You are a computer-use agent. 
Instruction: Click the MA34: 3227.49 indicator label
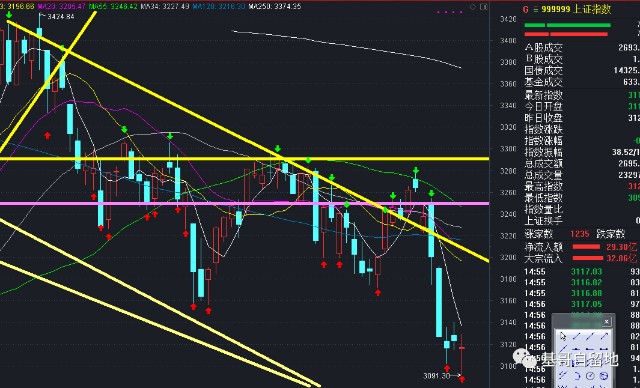point(165,7)
